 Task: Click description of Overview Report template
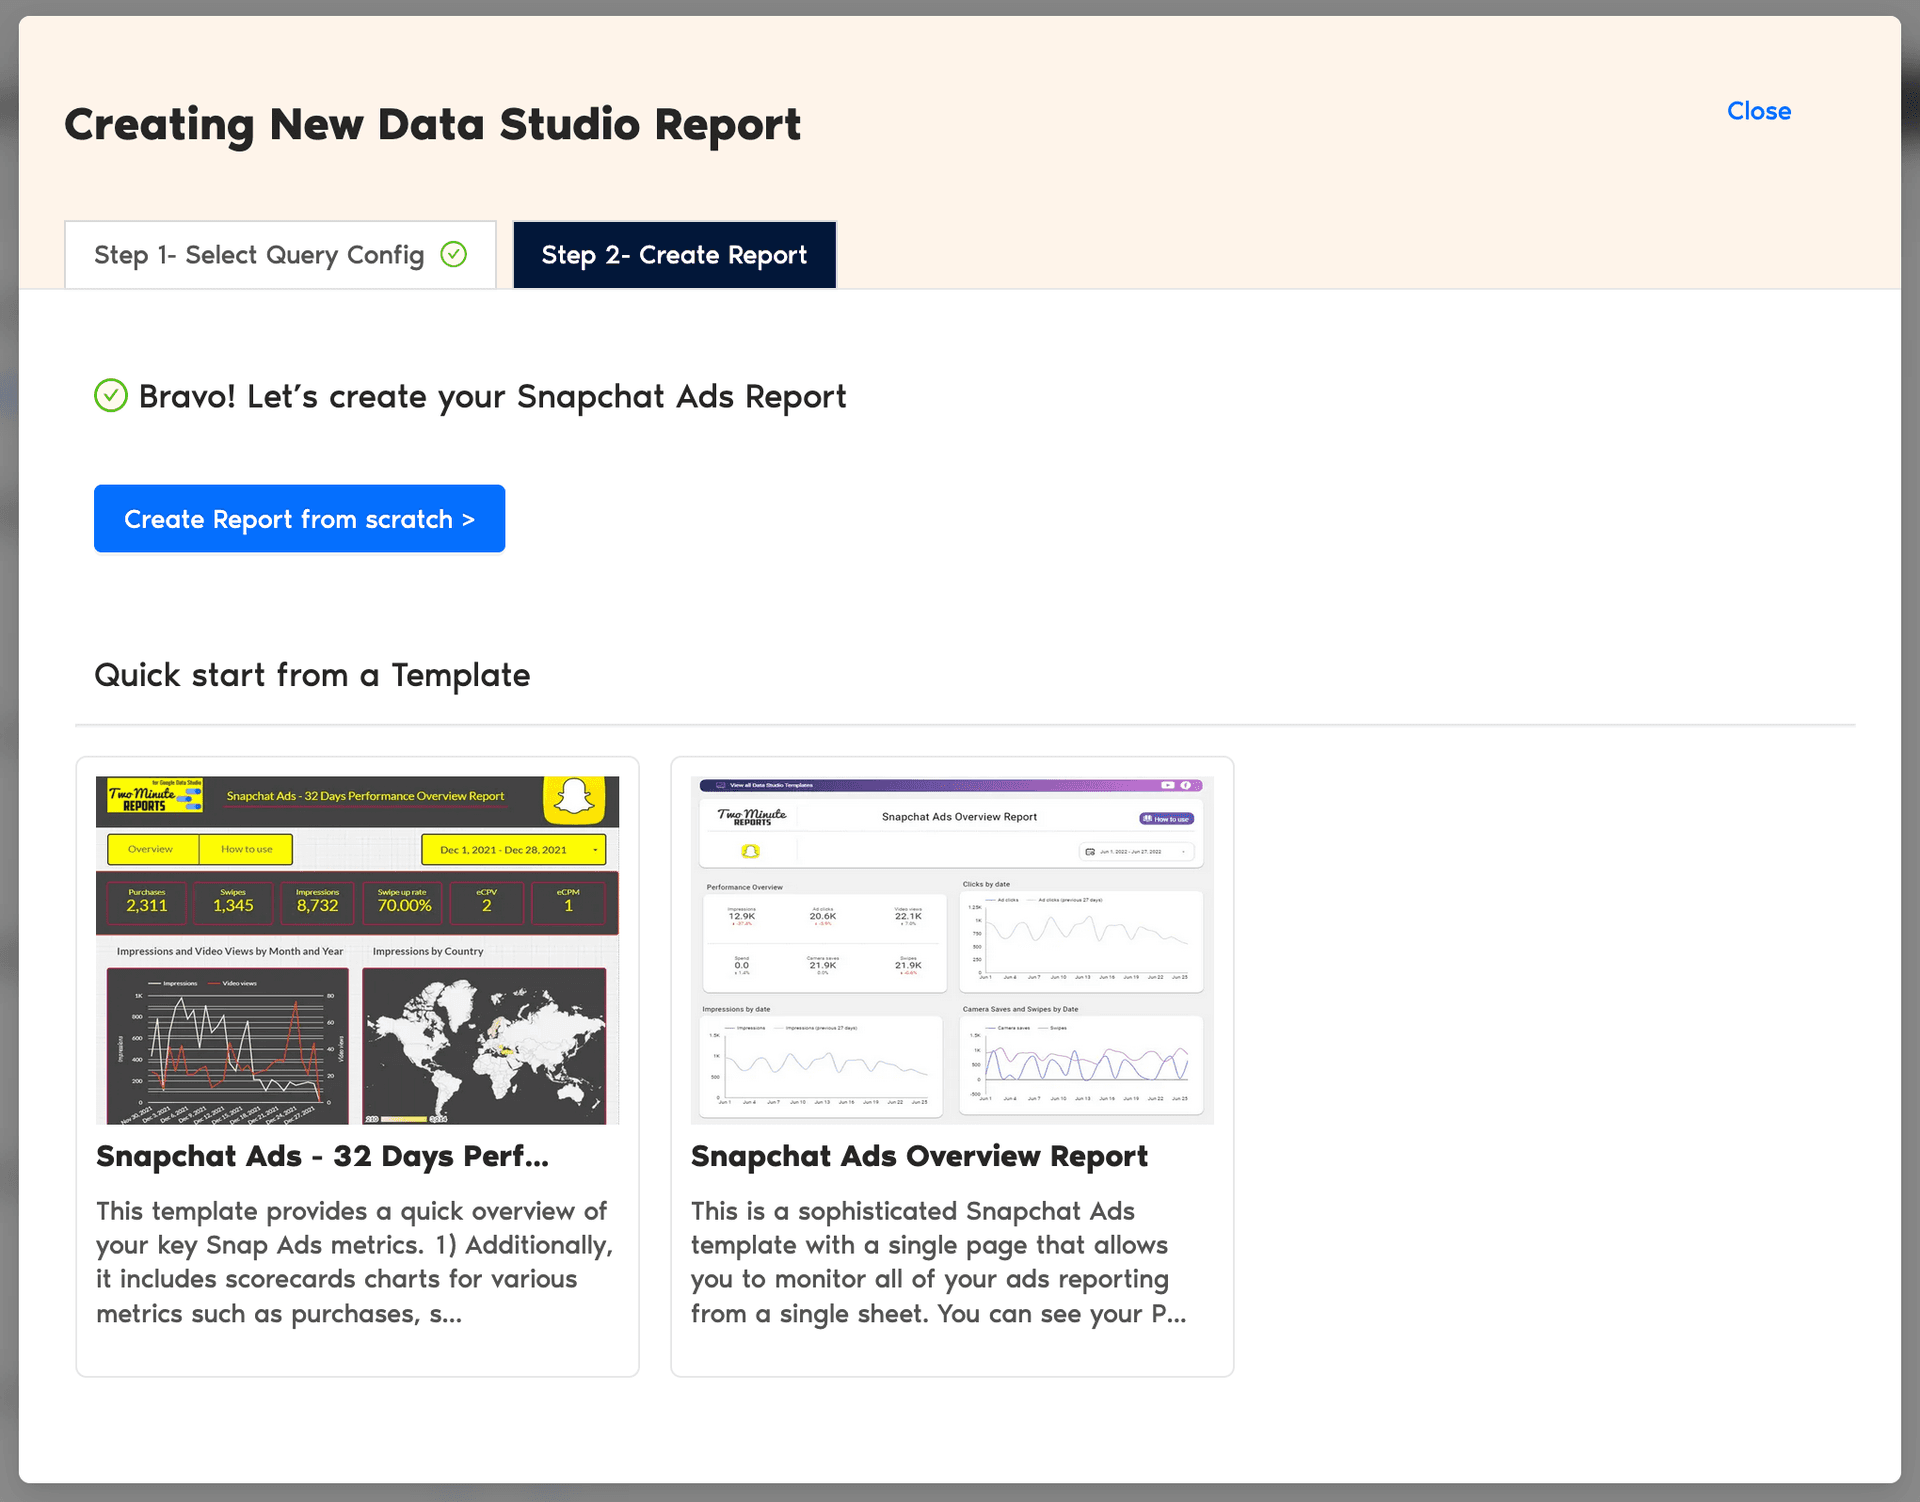tap(939, 1262)
